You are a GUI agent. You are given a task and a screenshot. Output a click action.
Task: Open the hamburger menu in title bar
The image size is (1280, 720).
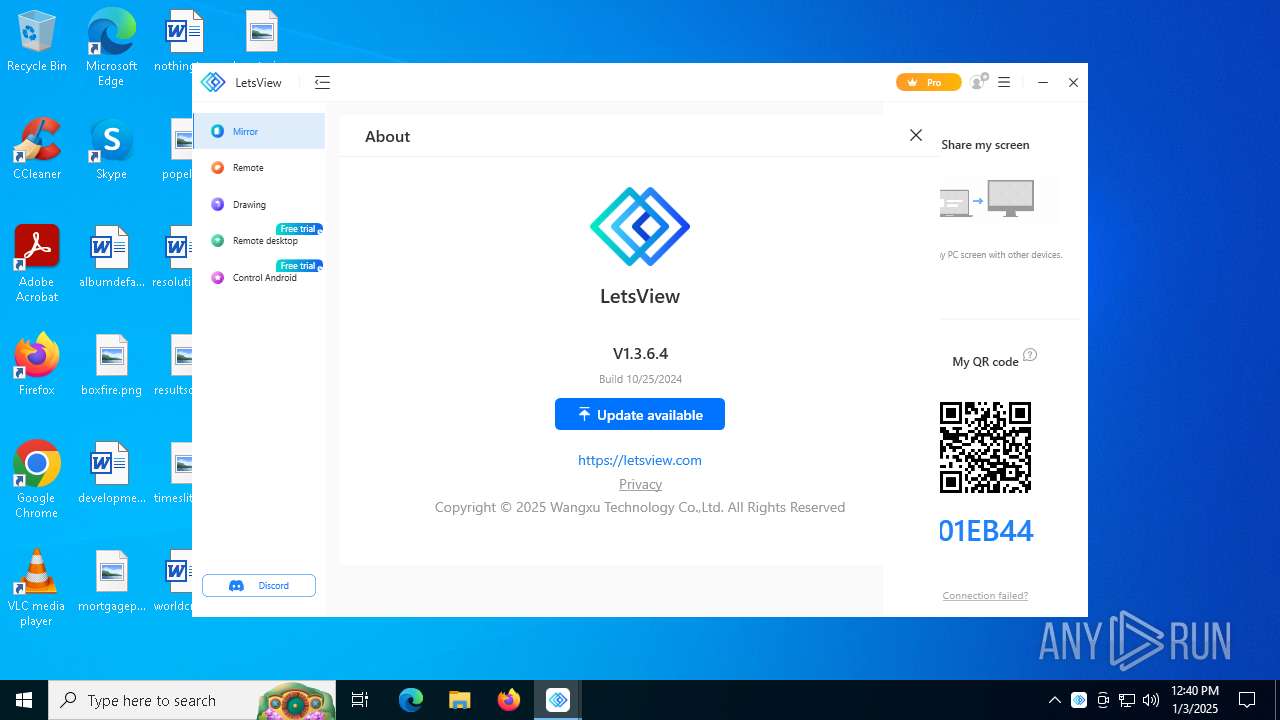coord(1004,83)
